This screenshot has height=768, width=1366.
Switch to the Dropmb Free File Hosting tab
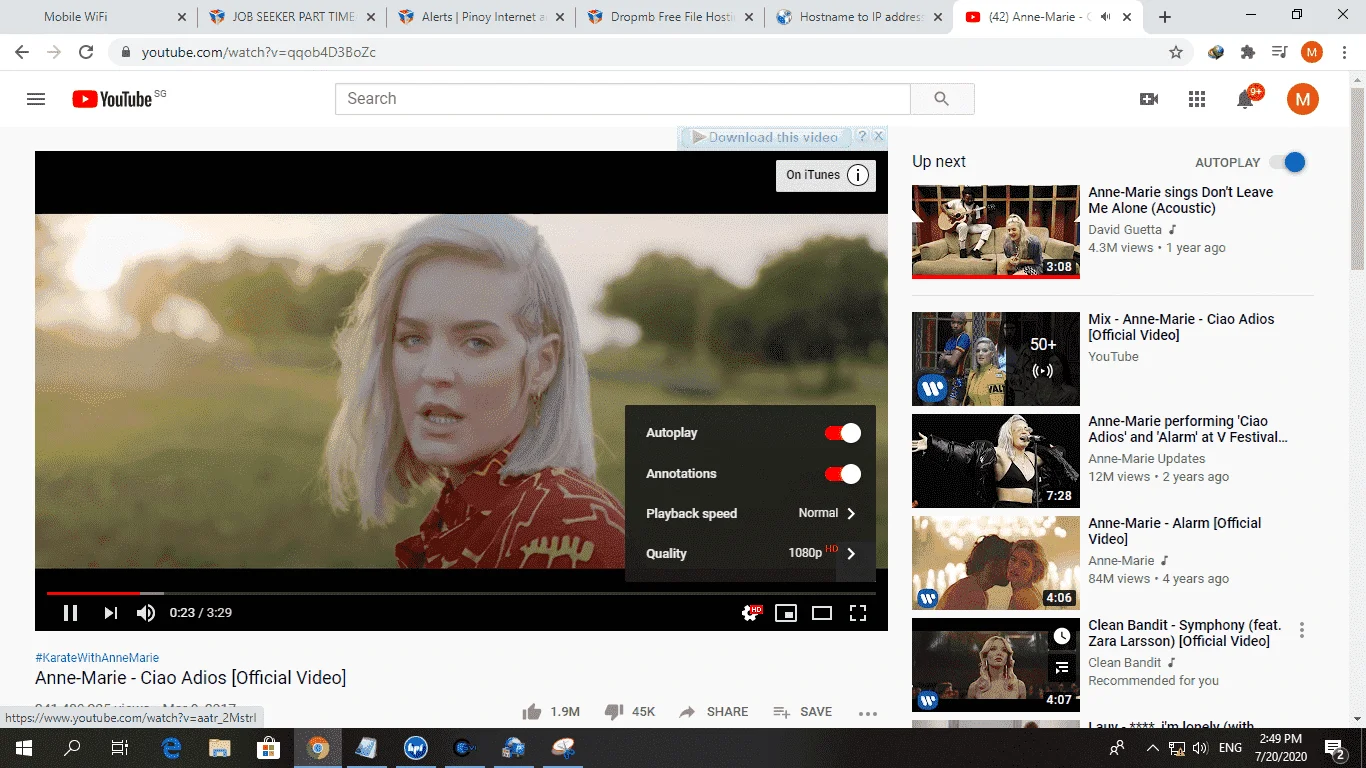(x=670, y=17)
